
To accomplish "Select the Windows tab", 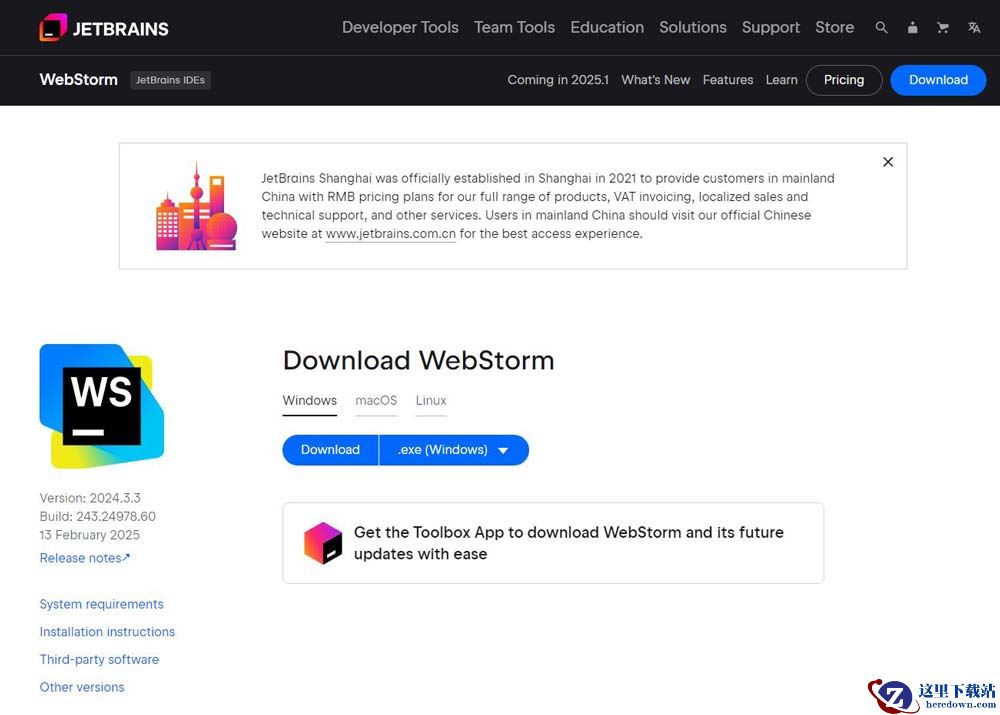I will (309, 401).
